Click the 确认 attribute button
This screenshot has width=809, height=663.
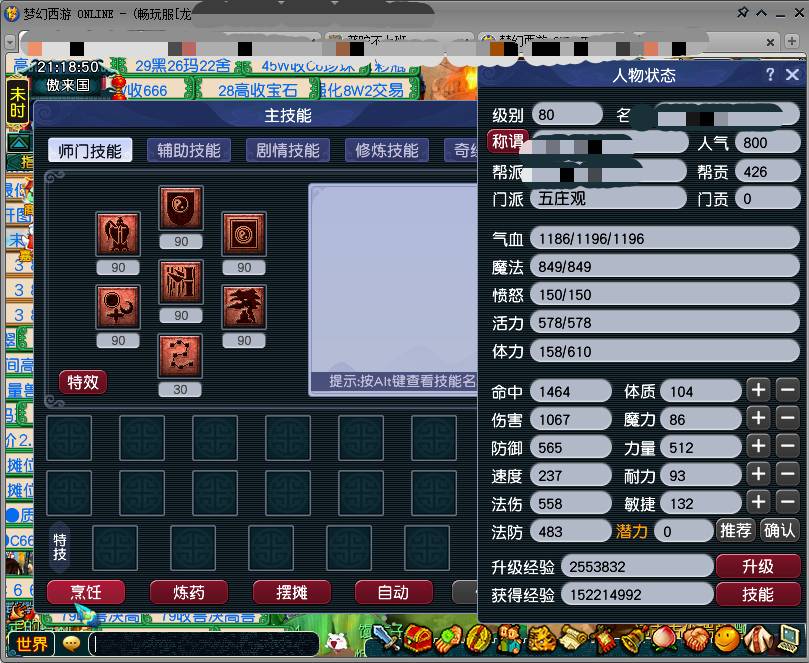(x=780, y=530)
